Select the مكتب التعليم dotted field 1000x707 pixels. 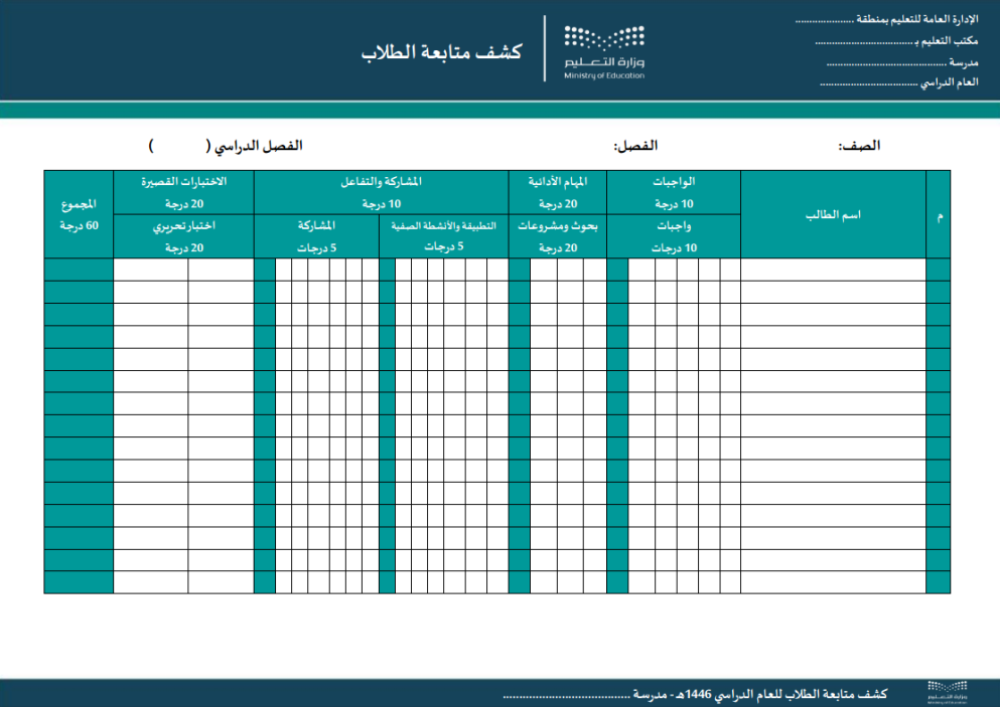864,42
